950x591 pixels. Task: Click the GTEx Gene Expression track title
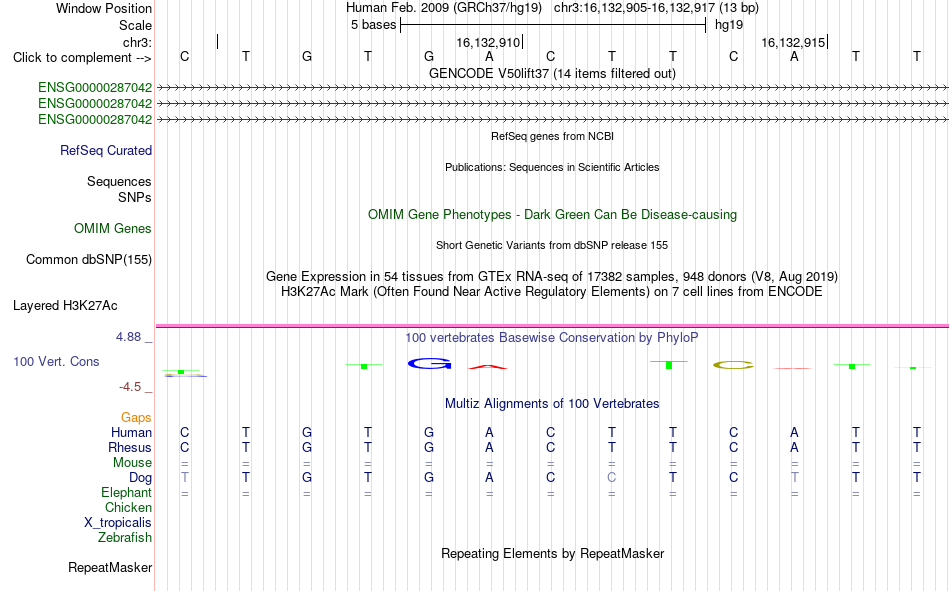tap(552, 276)
